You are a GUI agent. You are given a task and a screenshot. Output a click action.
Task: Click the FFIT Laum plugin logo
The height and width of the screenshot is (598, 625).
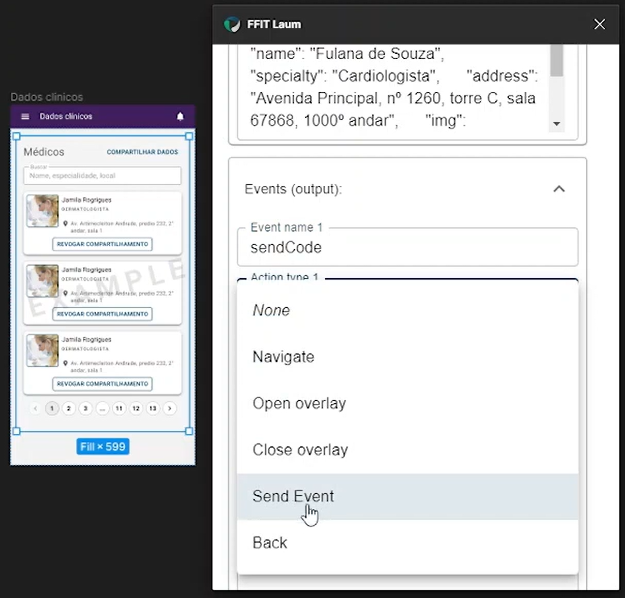tap(232, 24)
